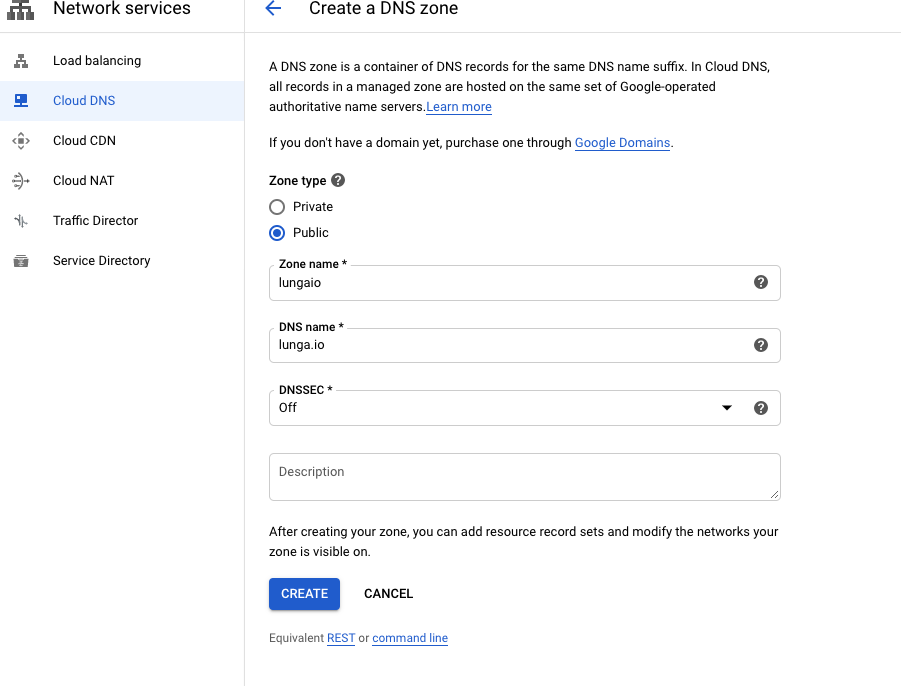Click the Cloud NAT sidebar icon
The image size is (901, 686).
21,181
